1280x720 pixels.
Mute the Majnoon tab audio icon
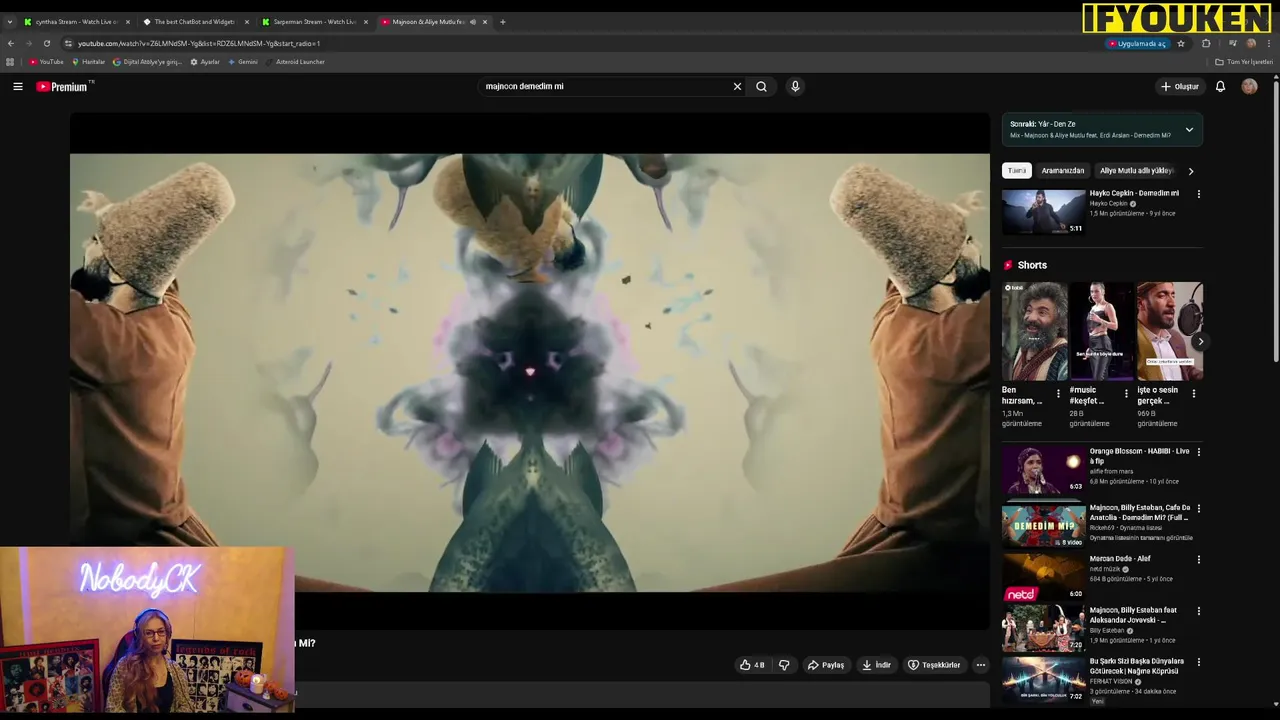coord(473,22)
